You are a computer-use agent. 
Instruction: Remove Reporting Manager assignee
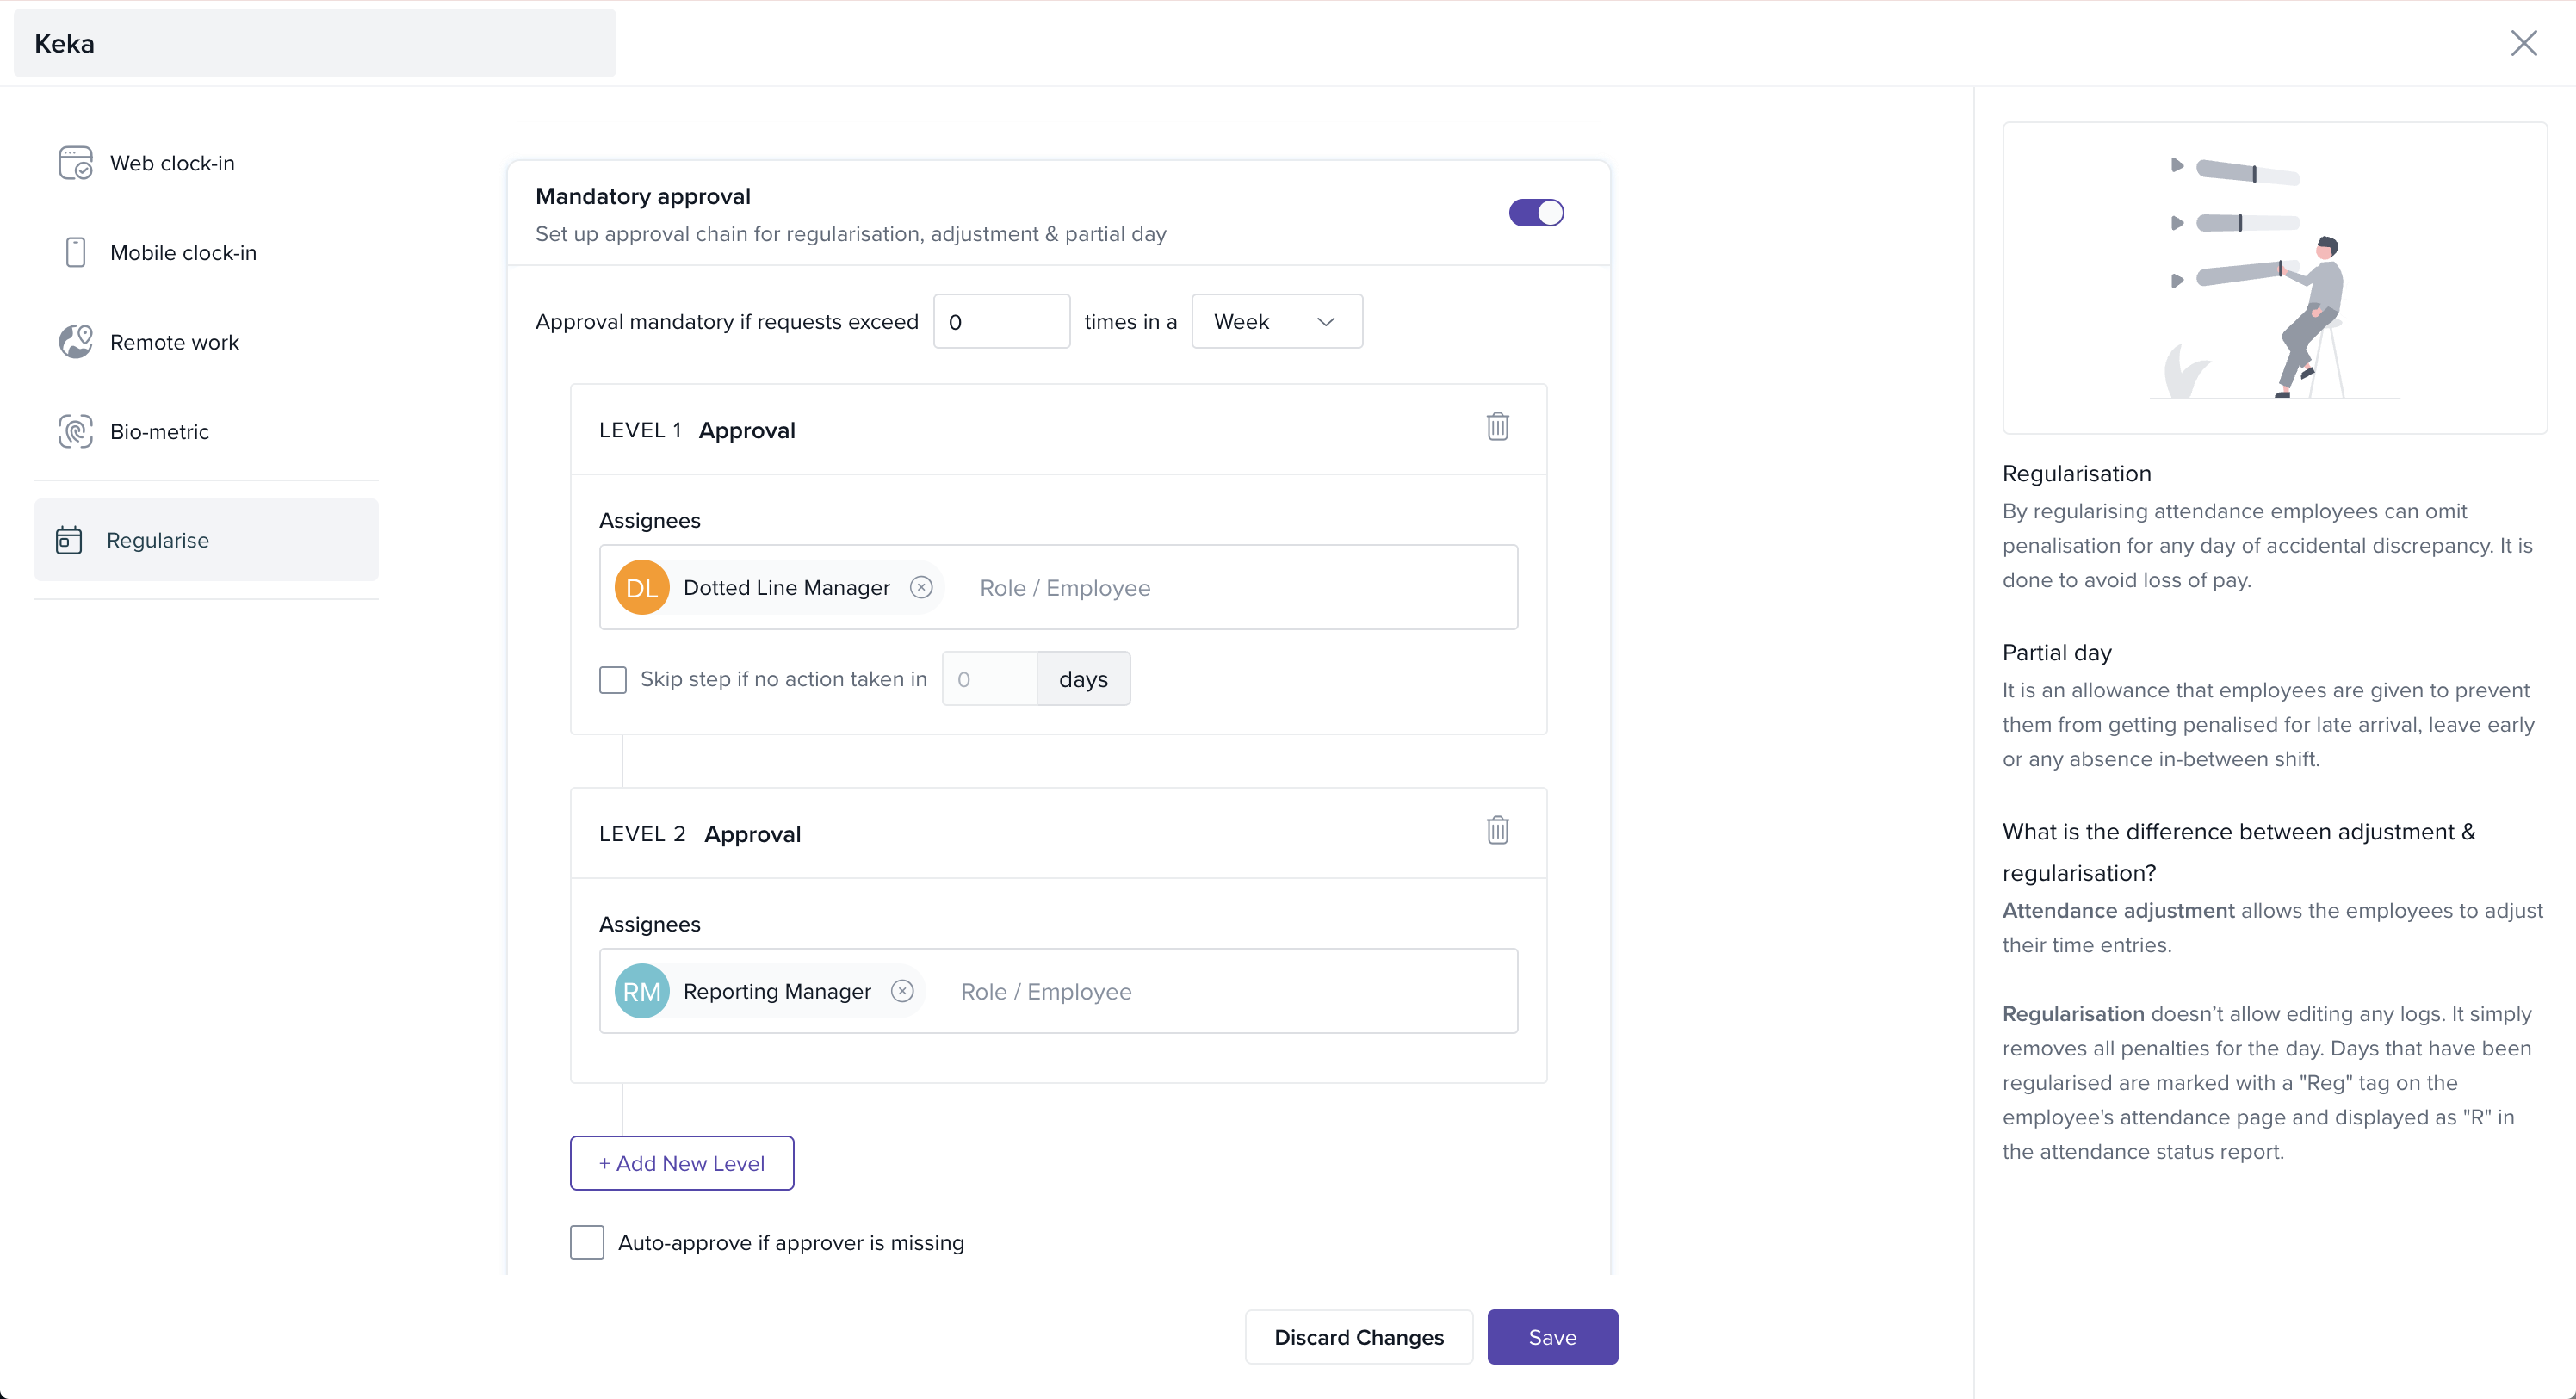pos(902,991)
